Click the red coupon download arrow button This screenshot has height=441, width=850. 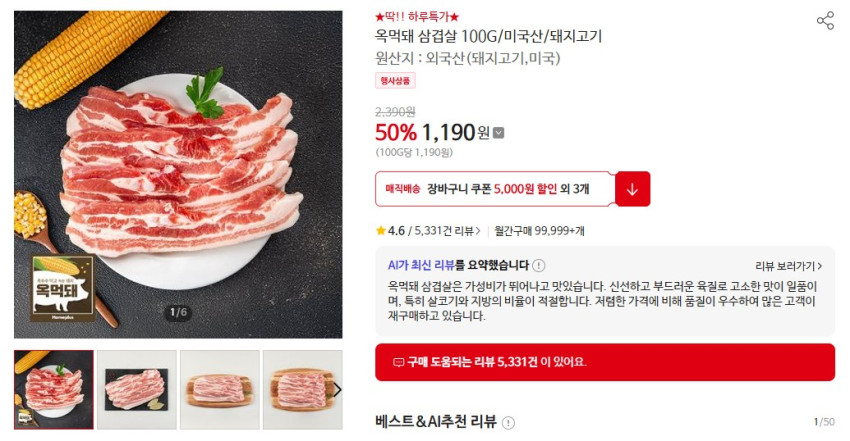coord(633,189)
